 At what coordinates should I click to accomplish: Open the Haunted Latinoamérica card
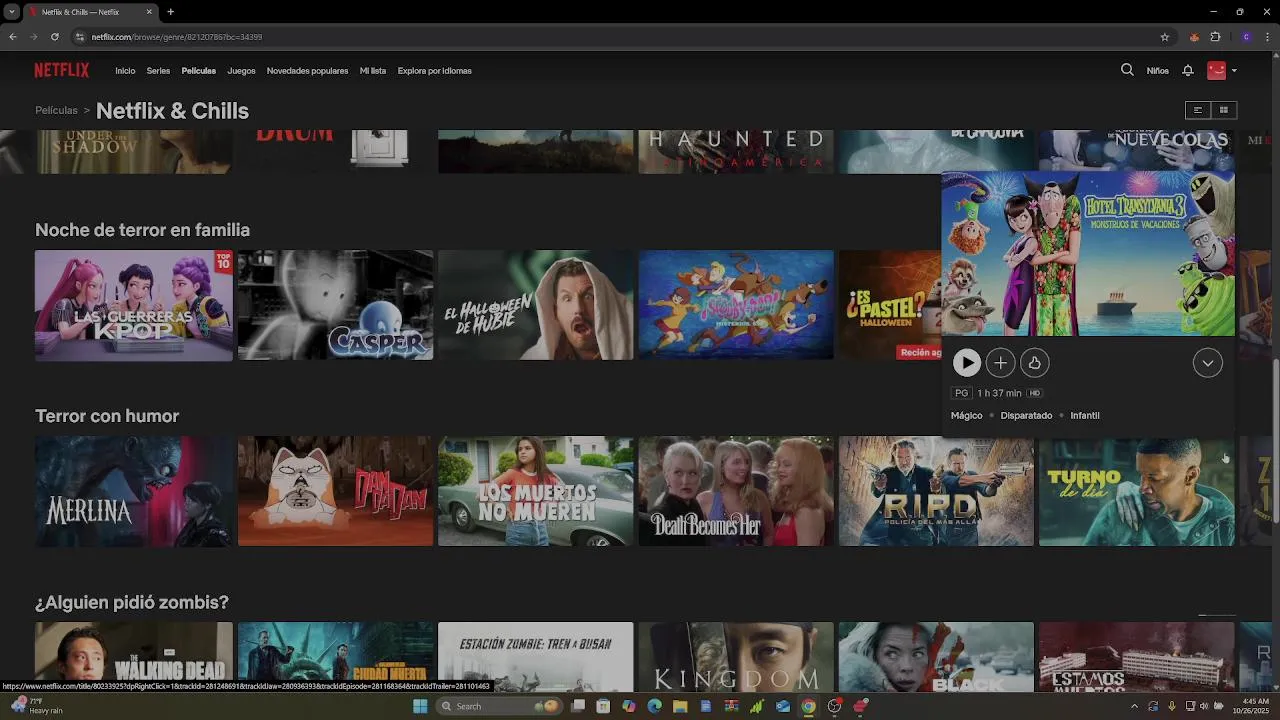coord(736,151)
